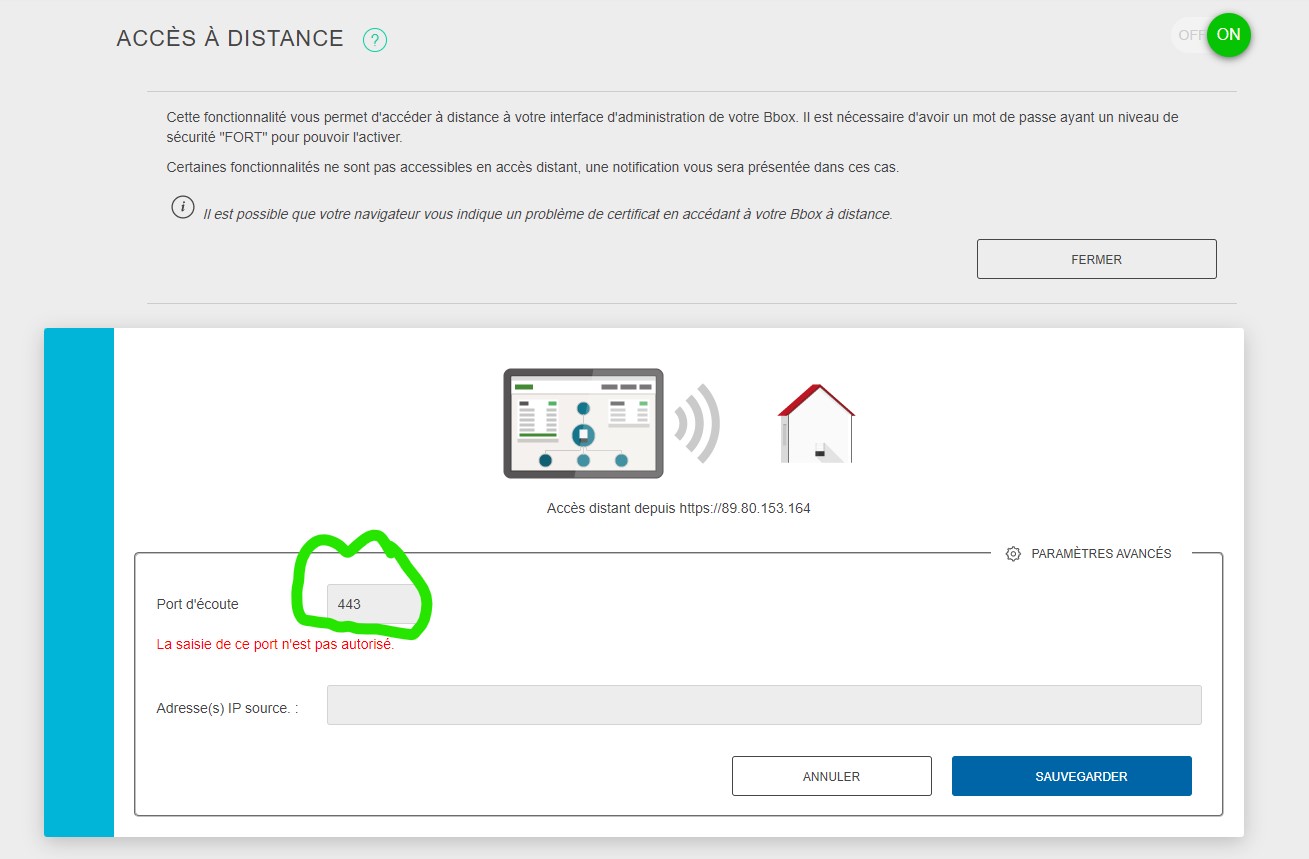The height and width of the screenshot is (859, 1309).
Task: Collapse the PARAMÈTRES AVANCÉS section label
Action: point(1101,553)
